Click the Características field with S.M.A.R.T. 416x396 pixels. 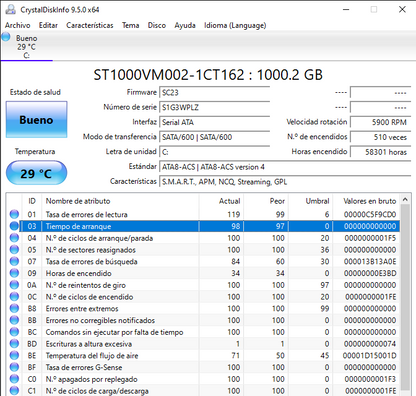(x=285, y=182)
